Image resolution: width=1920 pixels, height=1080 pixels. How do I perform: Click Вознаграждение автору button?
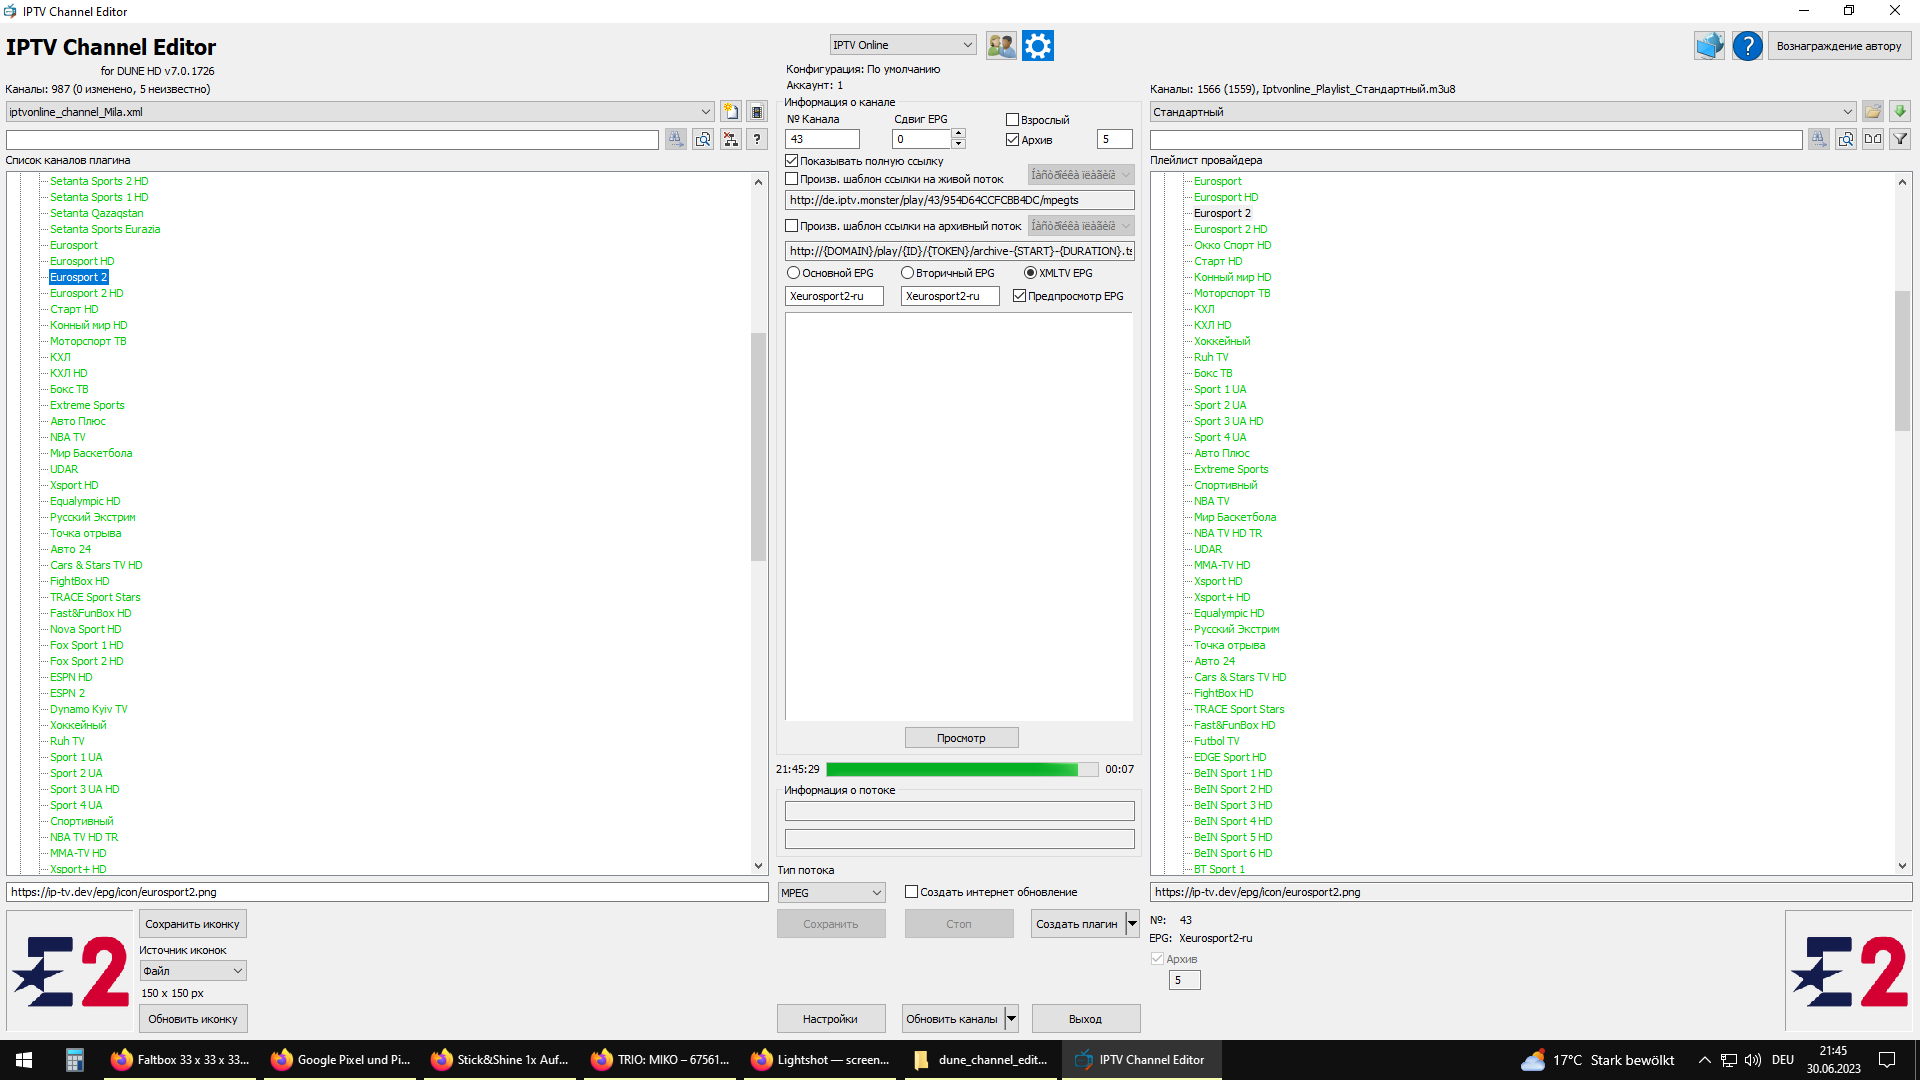[x=1839, y=46]
